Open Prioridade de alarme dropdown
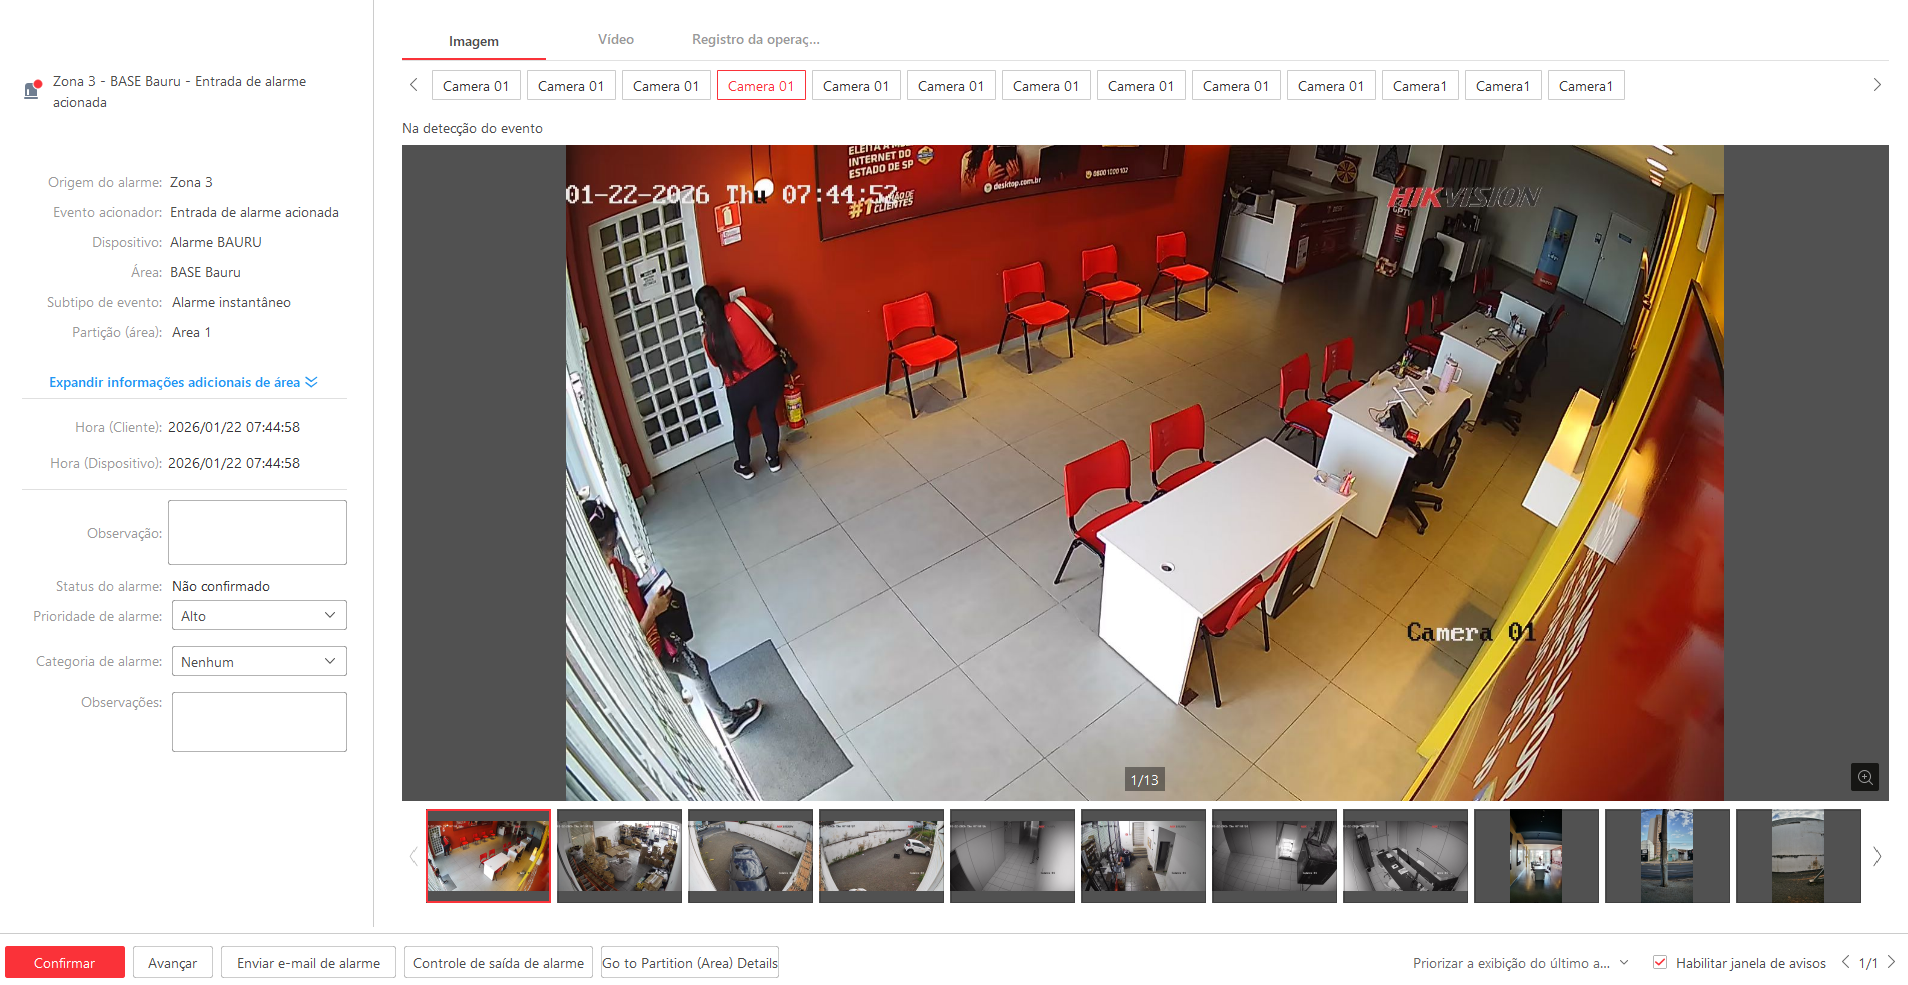Image resolution: width=1908 pixels, height=985 pixels. click(259, 616)
